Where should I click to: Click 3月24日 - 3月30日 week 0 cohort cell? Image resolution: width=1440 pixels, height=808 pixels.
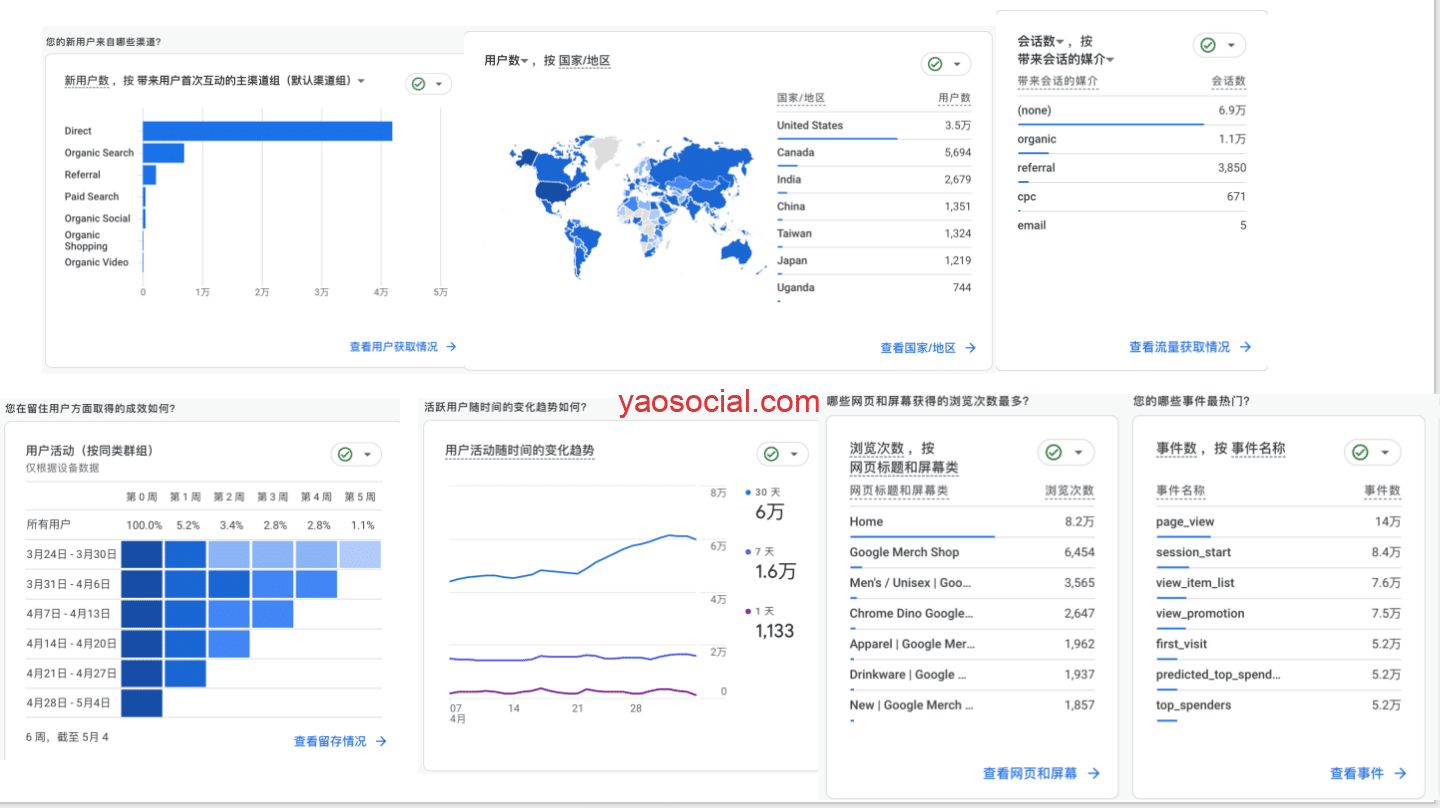(x=141, y=554)
